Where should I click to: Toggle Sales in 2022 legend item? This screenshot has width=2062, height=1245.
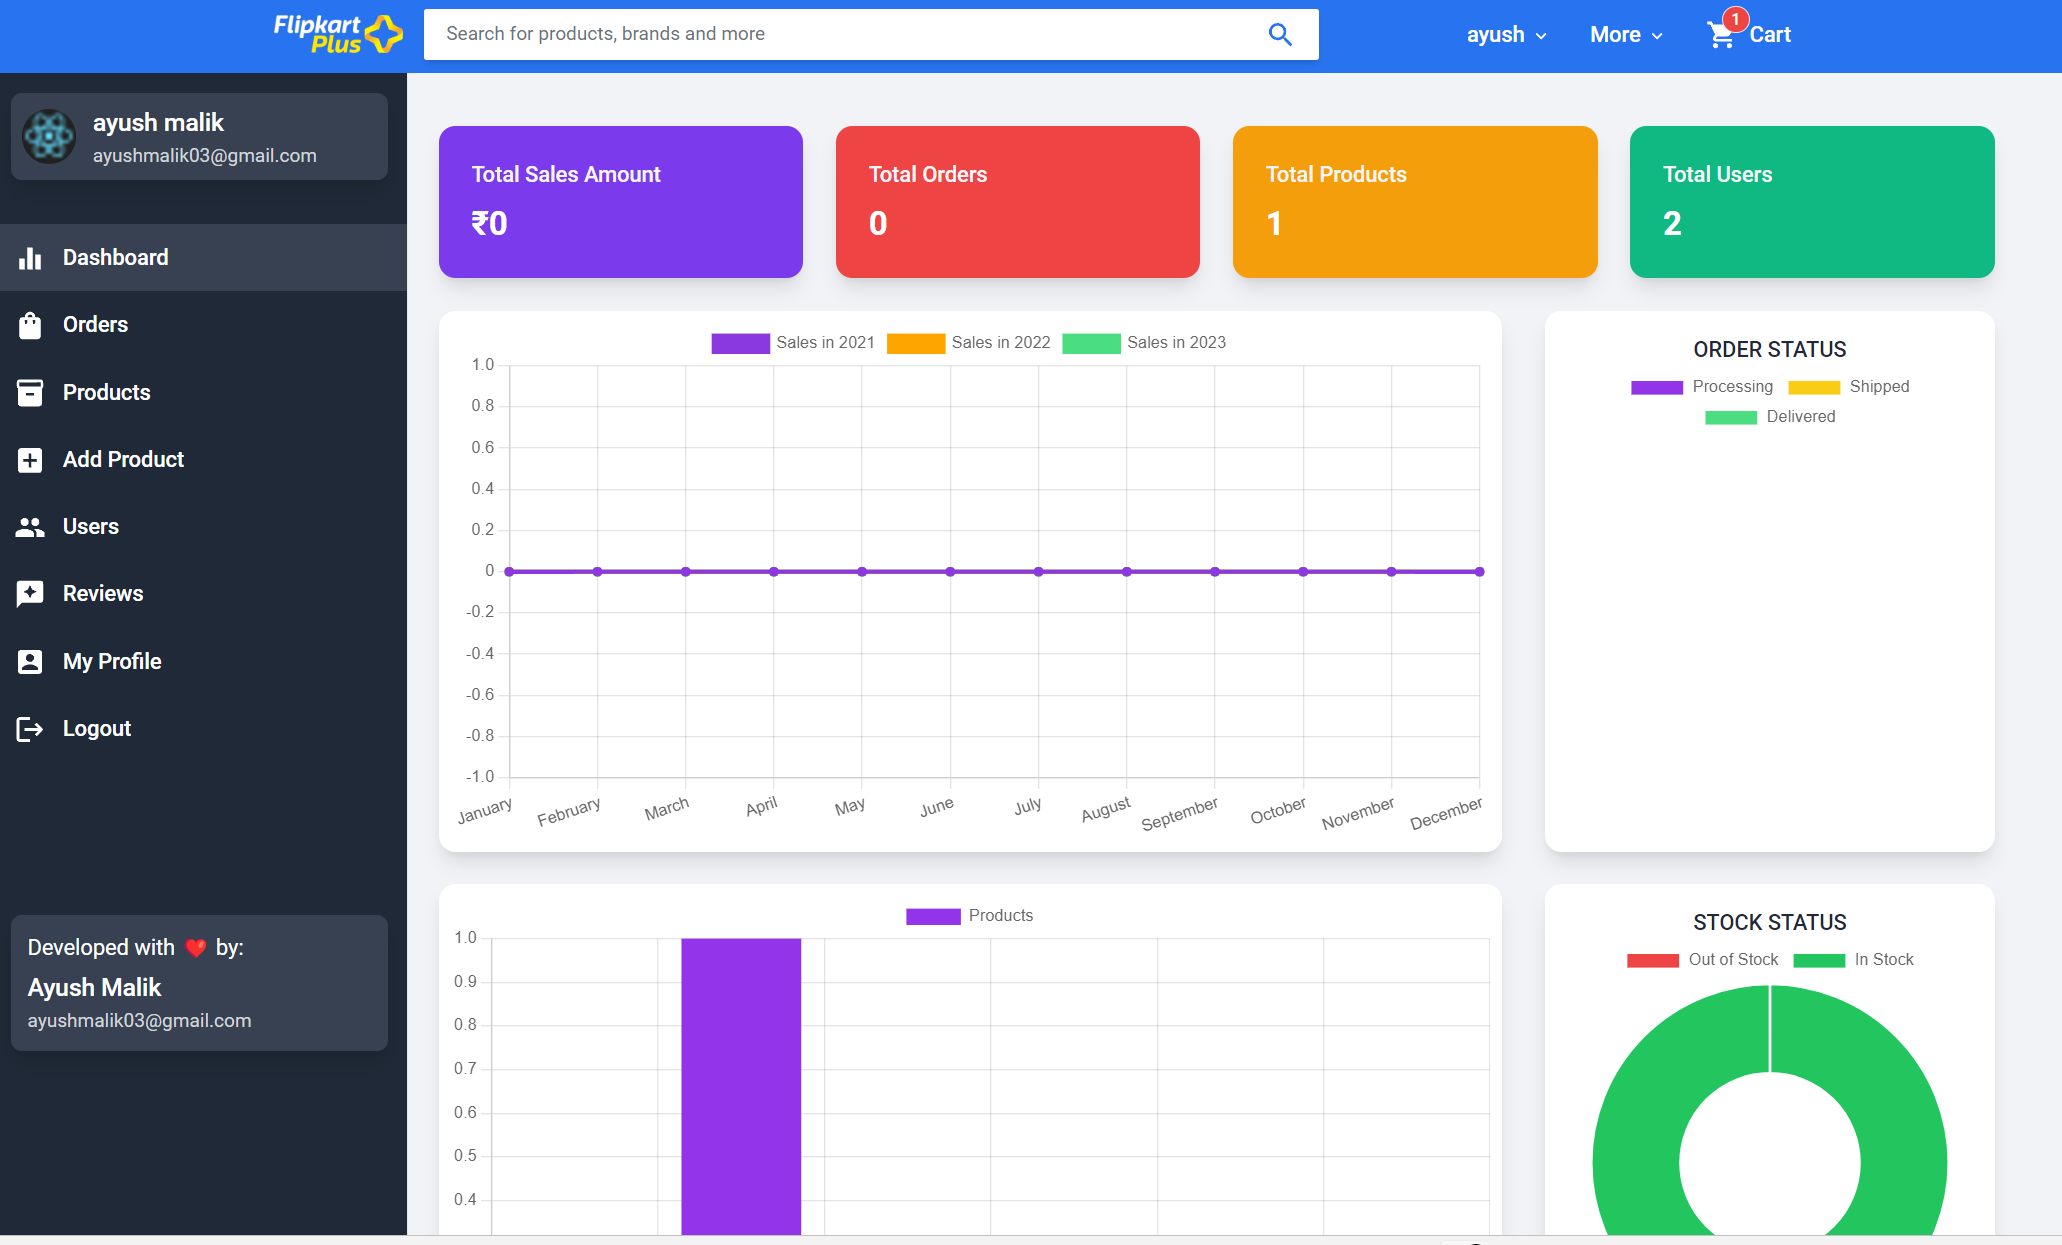point(968,343)
